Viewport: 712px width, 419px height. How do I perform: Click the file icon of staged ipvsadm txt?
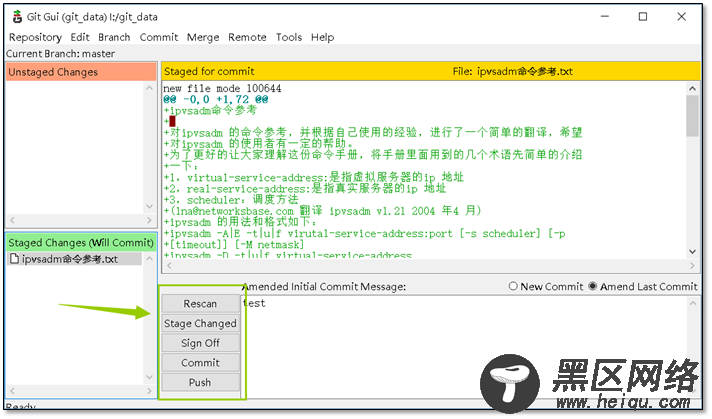[14, 259]
